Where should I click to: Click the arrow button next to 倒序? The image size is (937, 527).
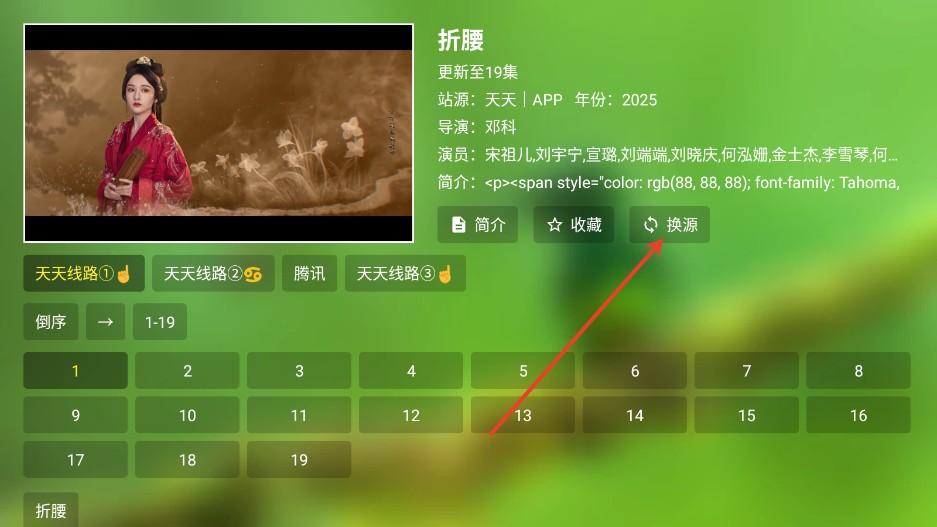(x=105, y=322)
